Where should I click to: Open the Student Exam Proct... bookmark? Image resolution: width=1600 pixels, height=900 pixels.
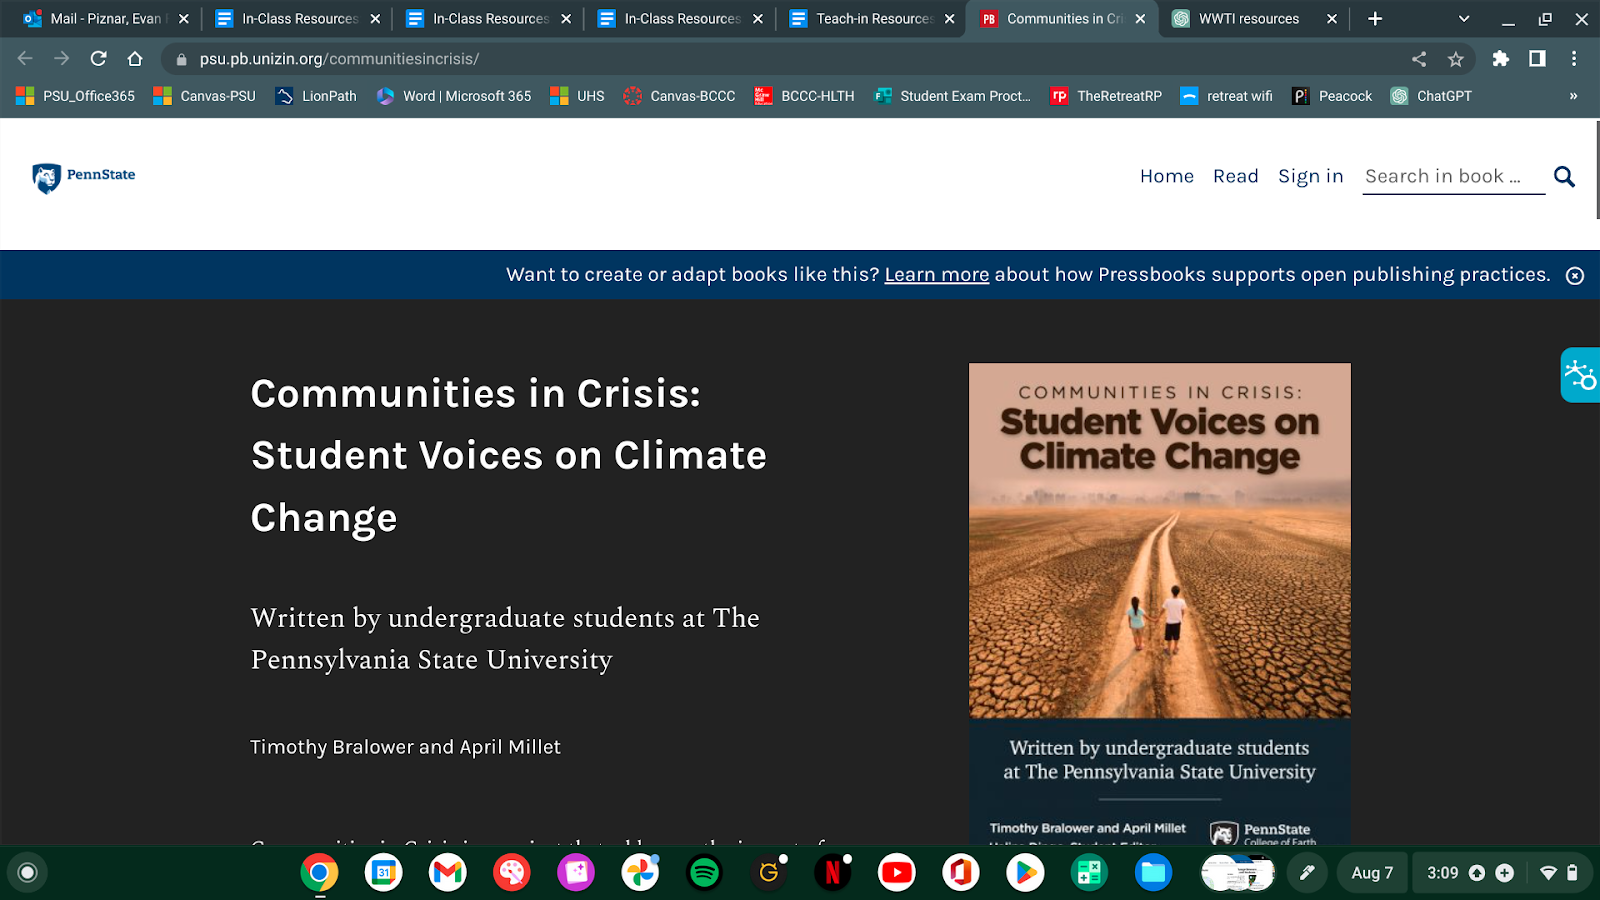952,96
